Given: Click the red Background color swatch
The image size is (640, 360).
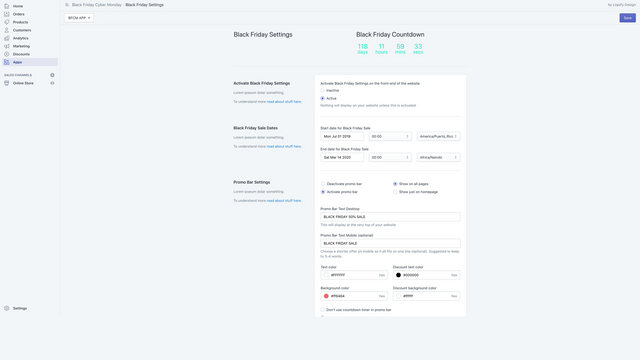Looking at the screenshot, I should pos(326,296).
